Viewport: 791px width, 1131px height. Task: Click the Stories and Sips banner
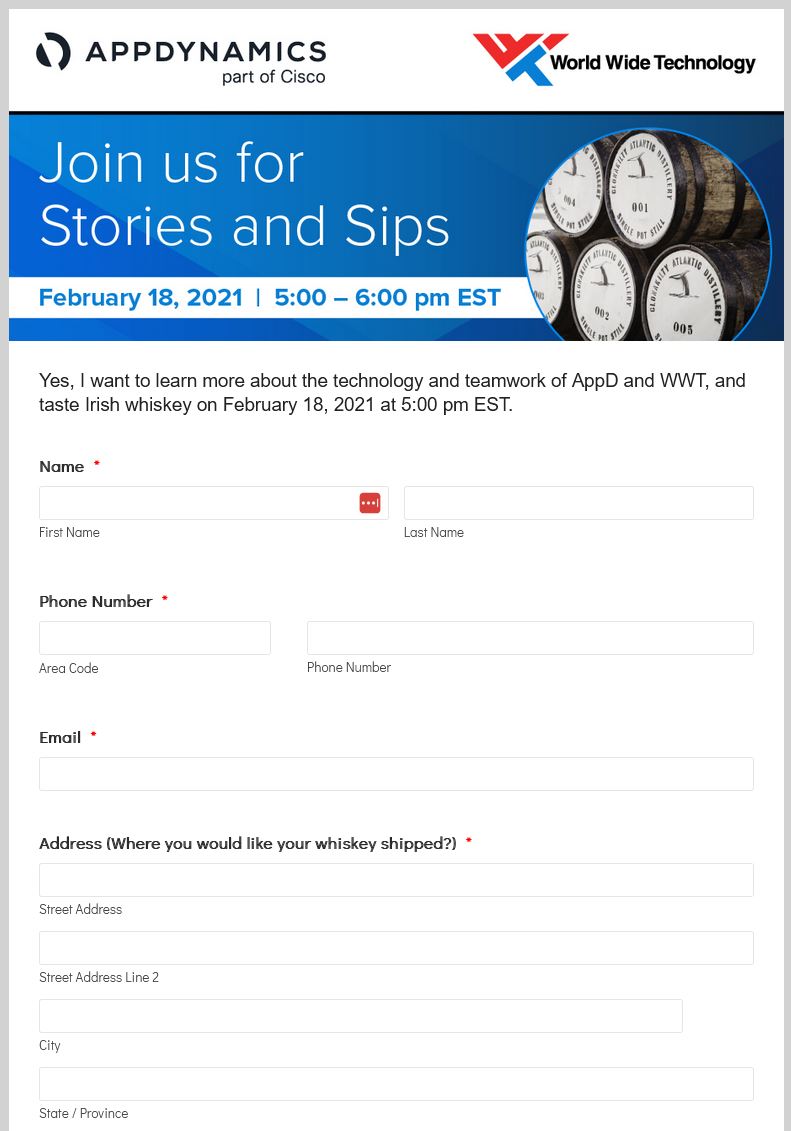(x=245, y=194)
